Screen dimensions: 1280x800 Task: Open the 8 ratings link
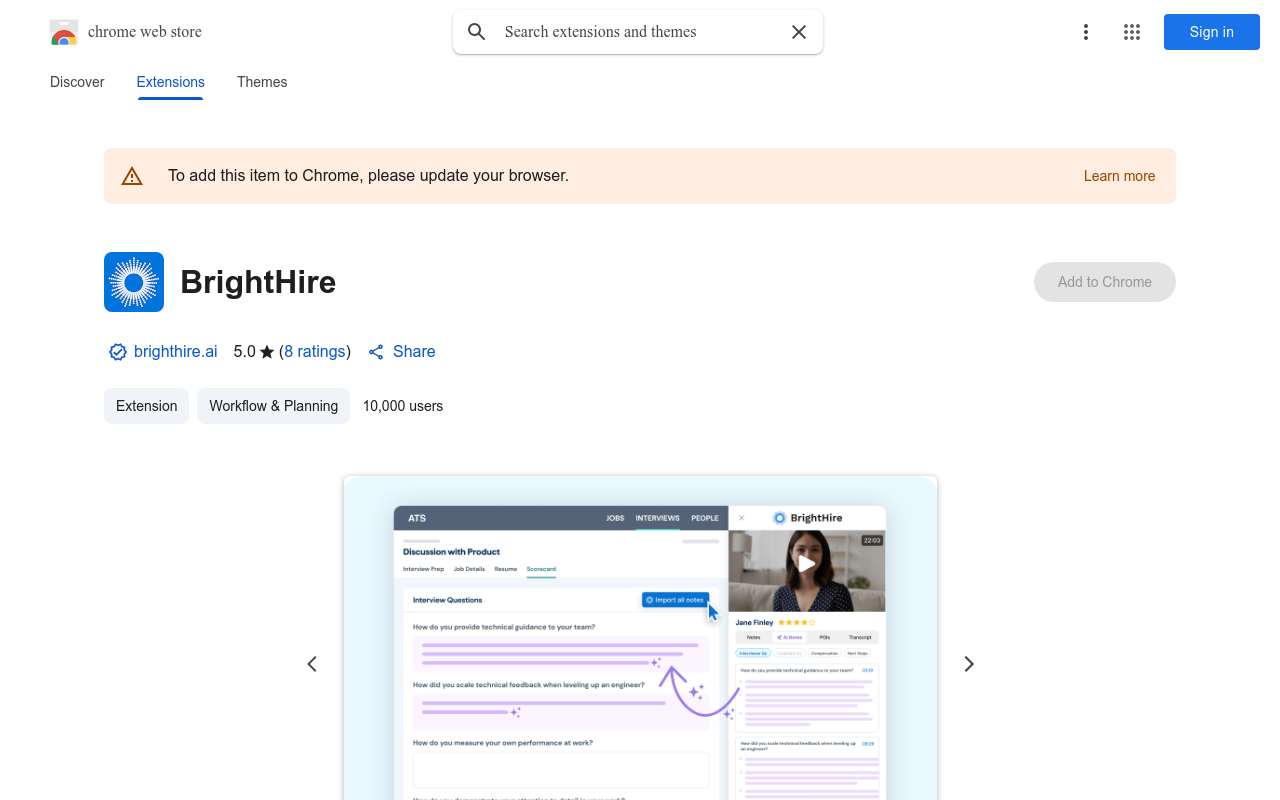tap(315, 352)
